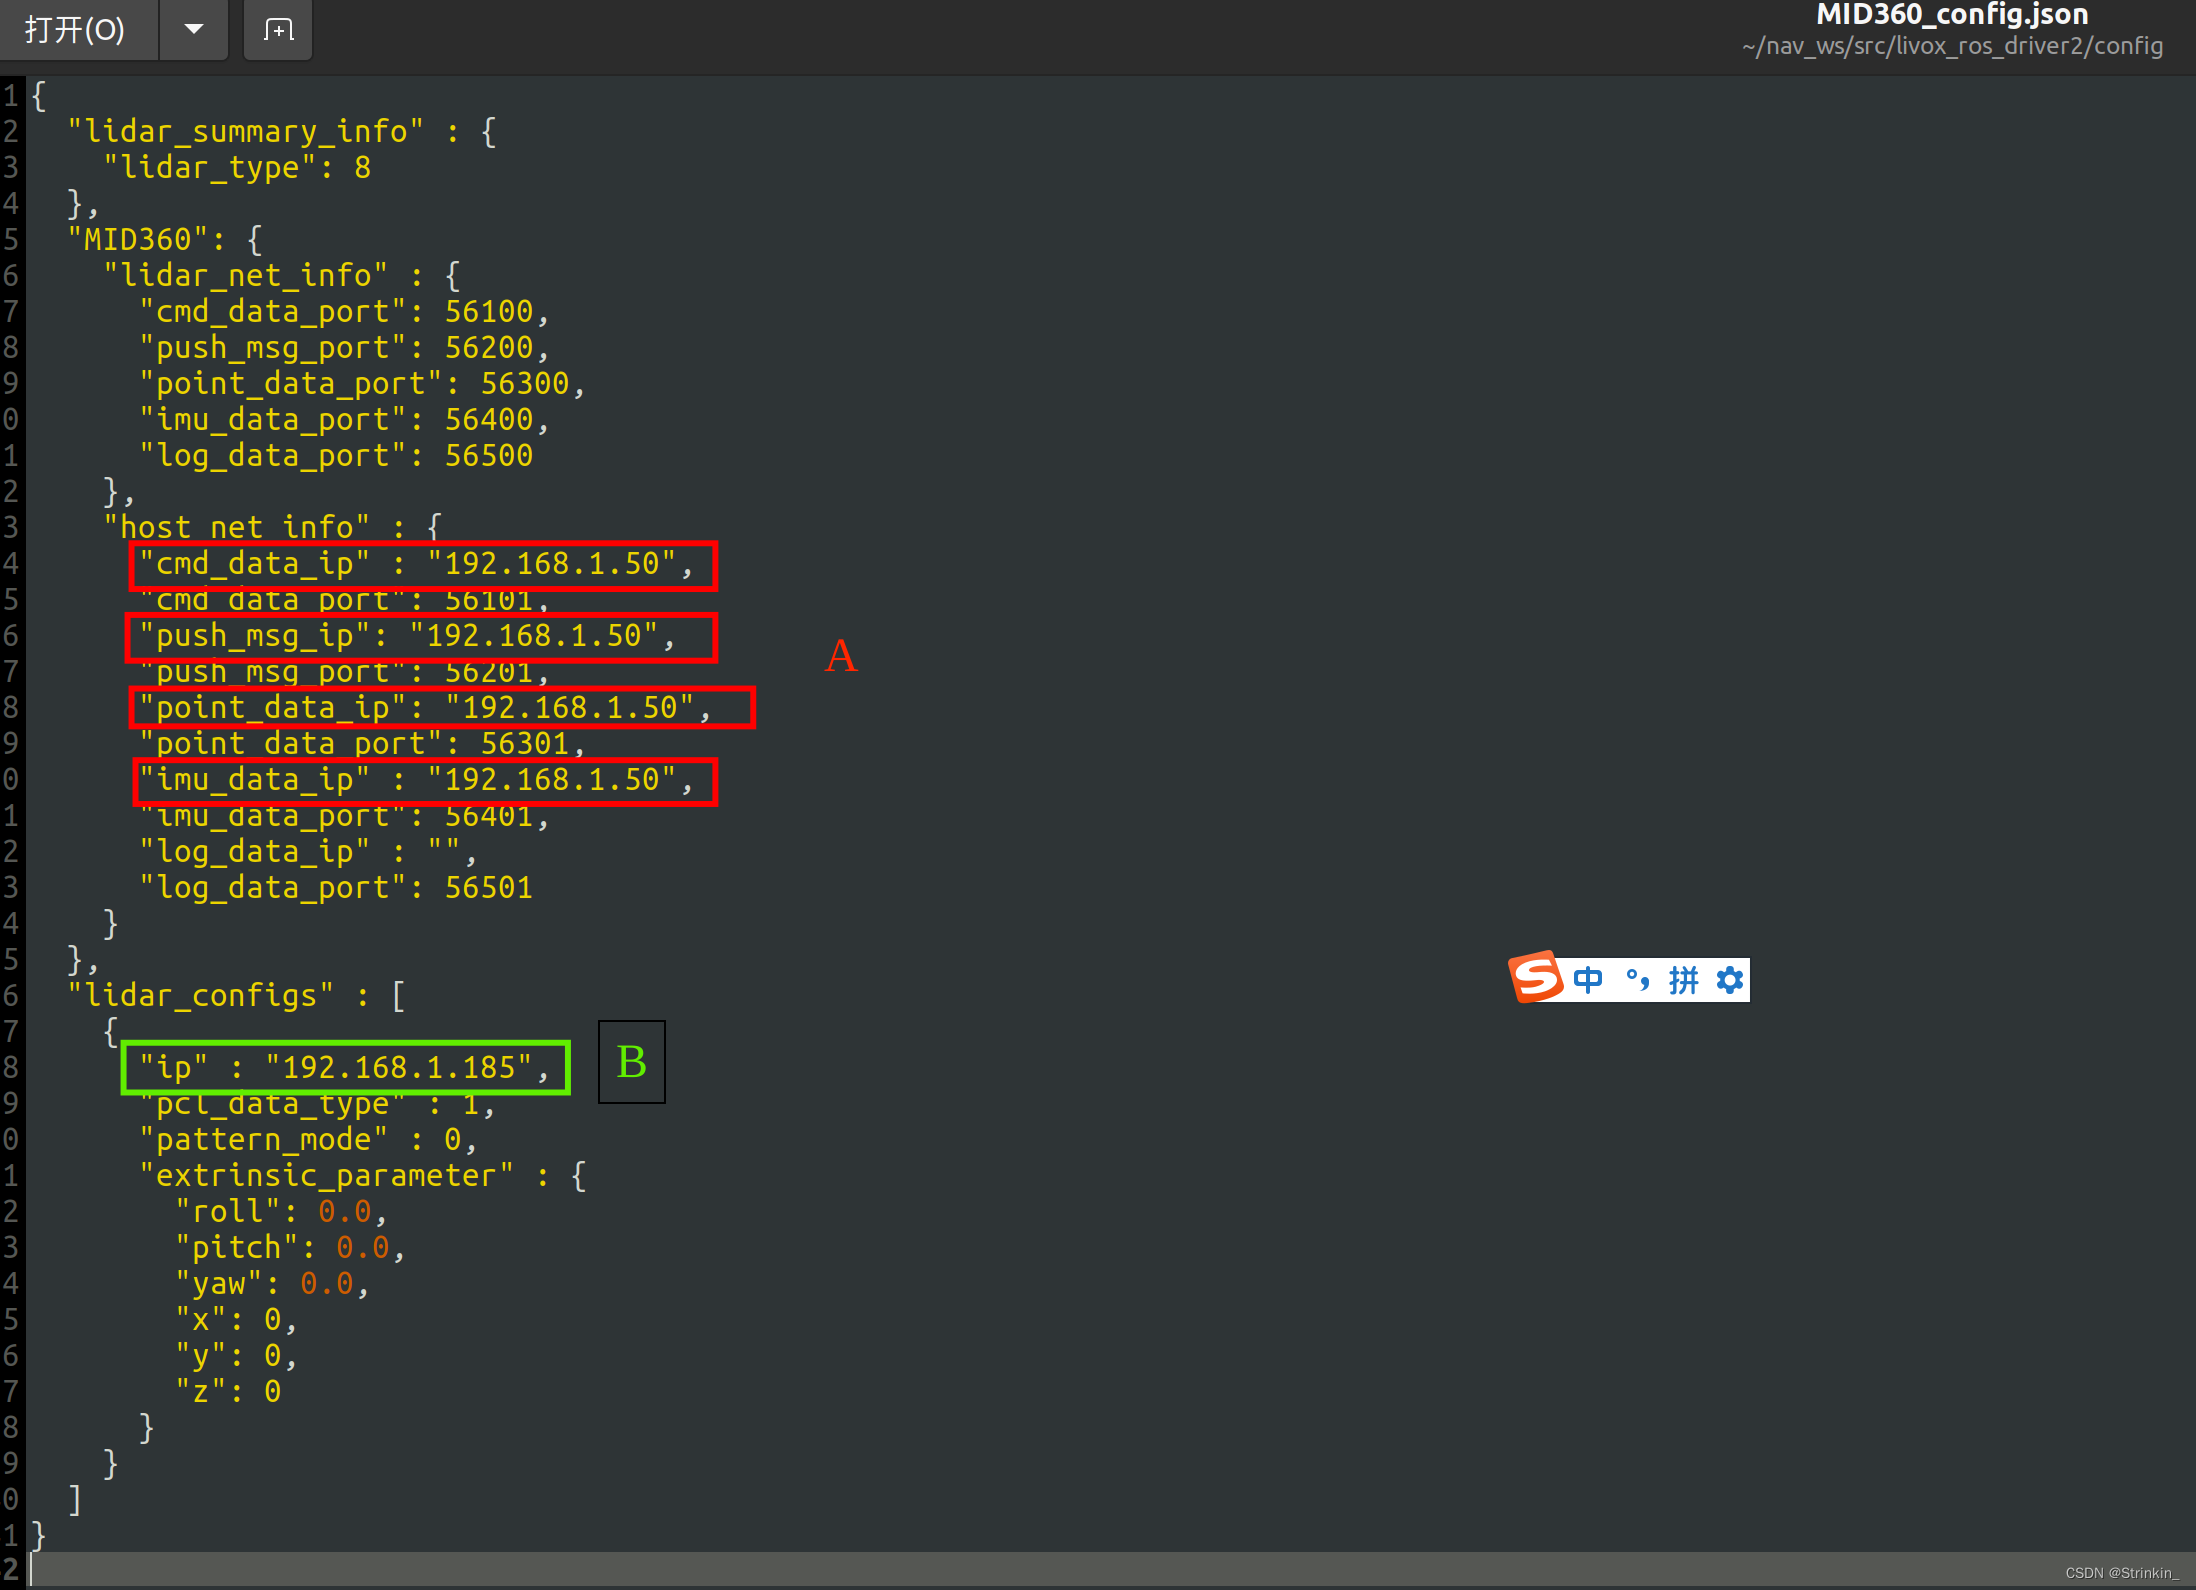The width and height of the screenshot is (2196, 1590).
Task: Click the 拼 pinyin mode icon
Action: (1683, 979)
